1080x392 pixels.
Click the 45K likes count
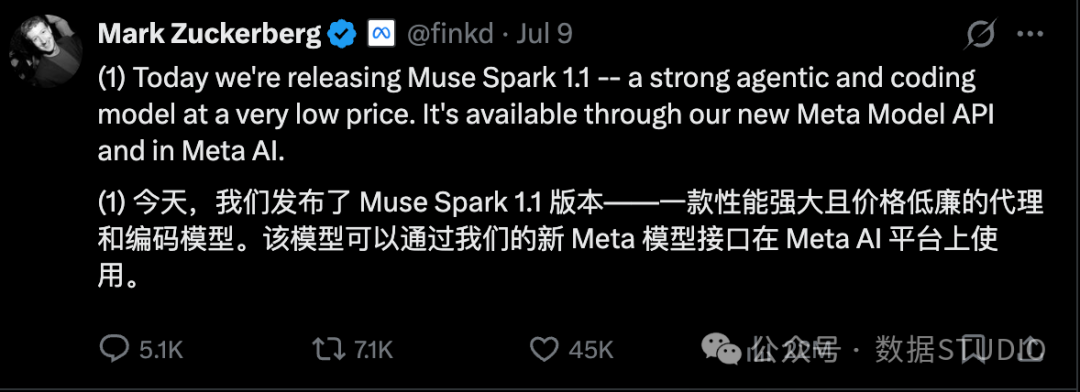pyautogui.click(x=591, y=351)
